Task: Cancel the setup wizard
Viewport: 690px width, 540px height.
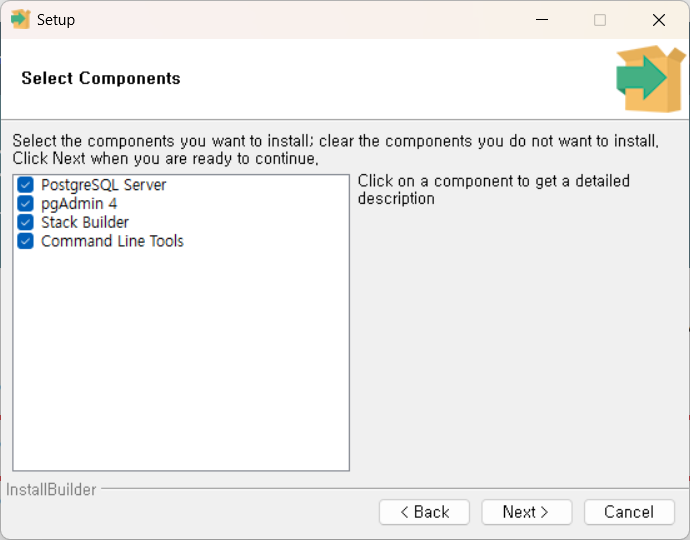Action: [x=629, y=512]
